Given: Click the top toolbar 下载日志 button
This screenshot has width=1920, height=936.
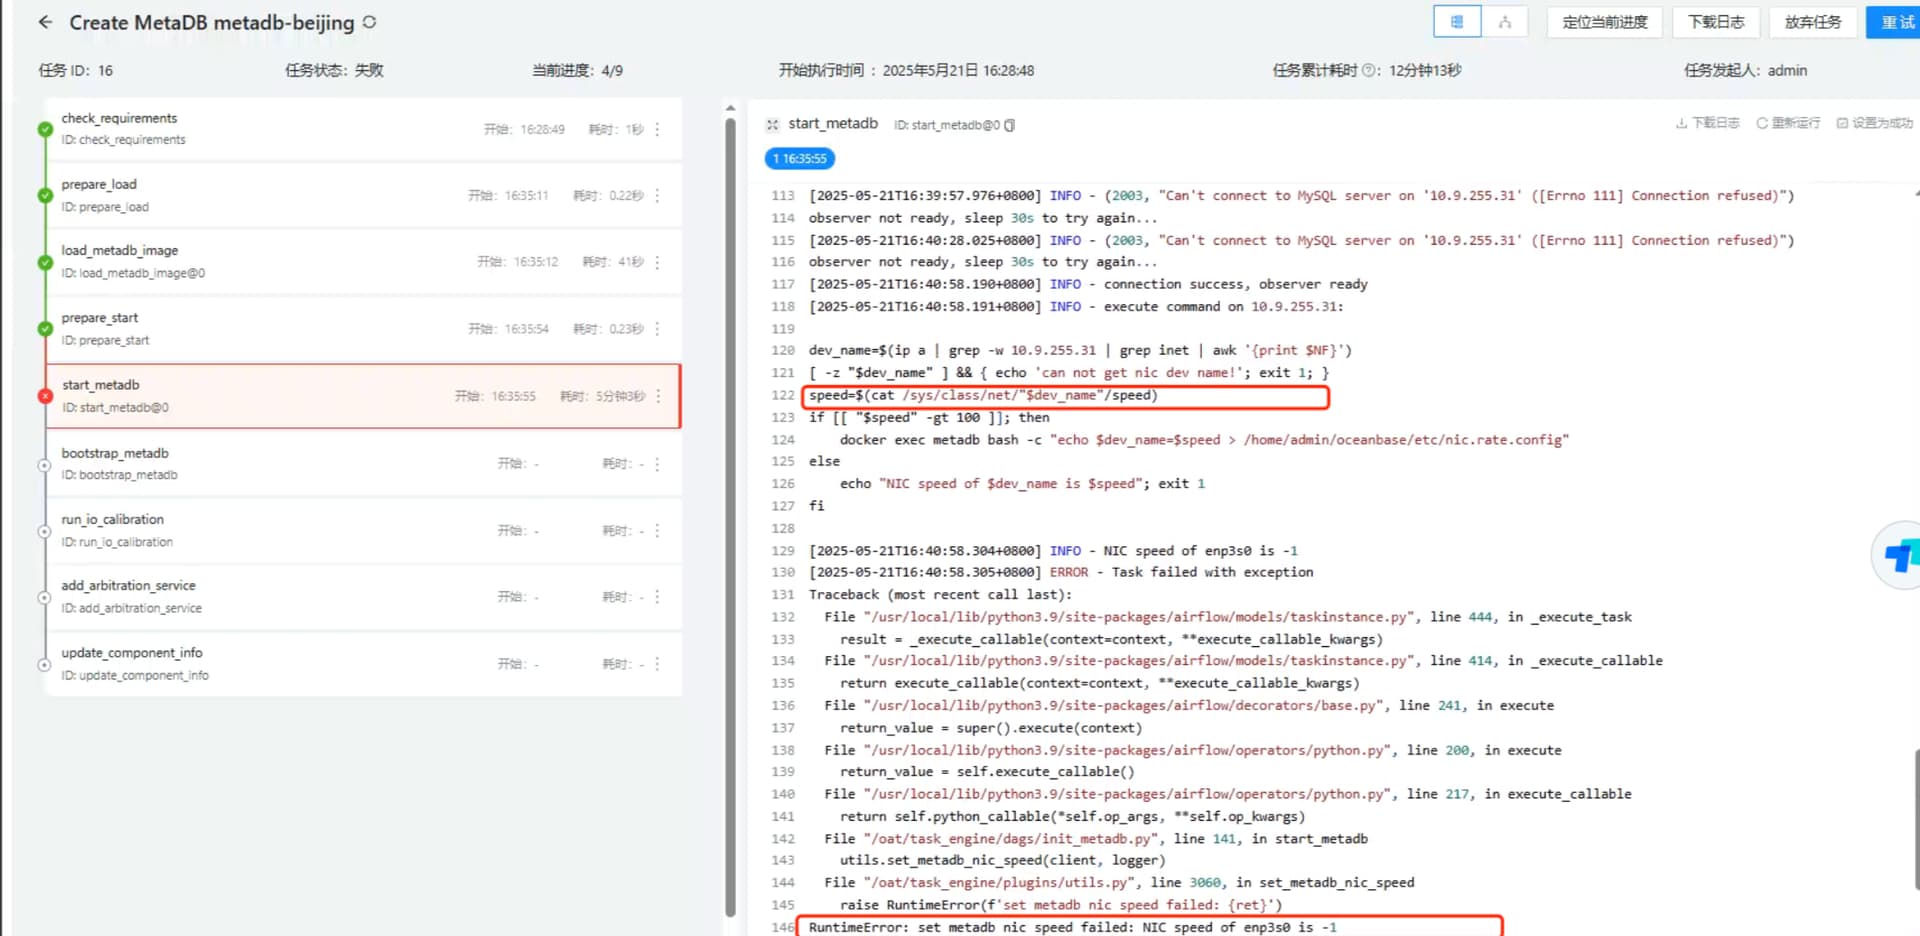Looking at the screenshot, I should click(1716, 22).
